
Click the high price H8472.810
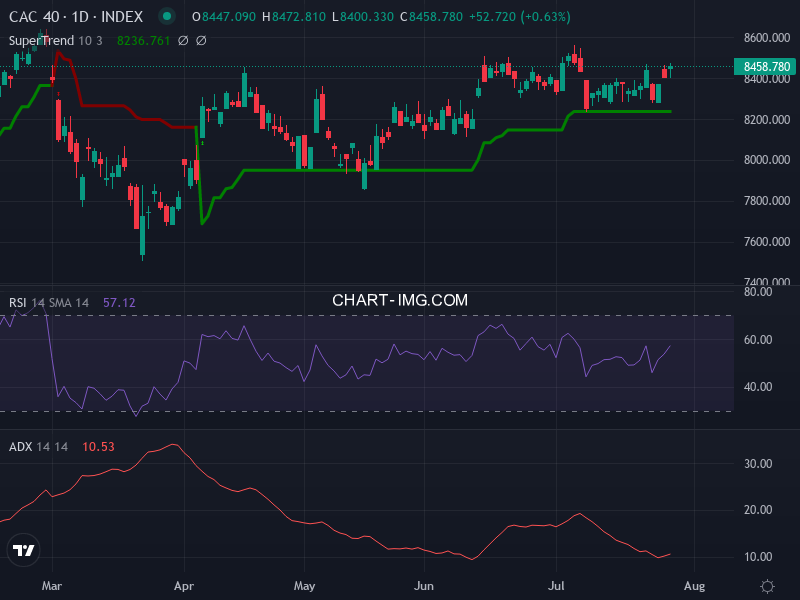click(294, 17)
